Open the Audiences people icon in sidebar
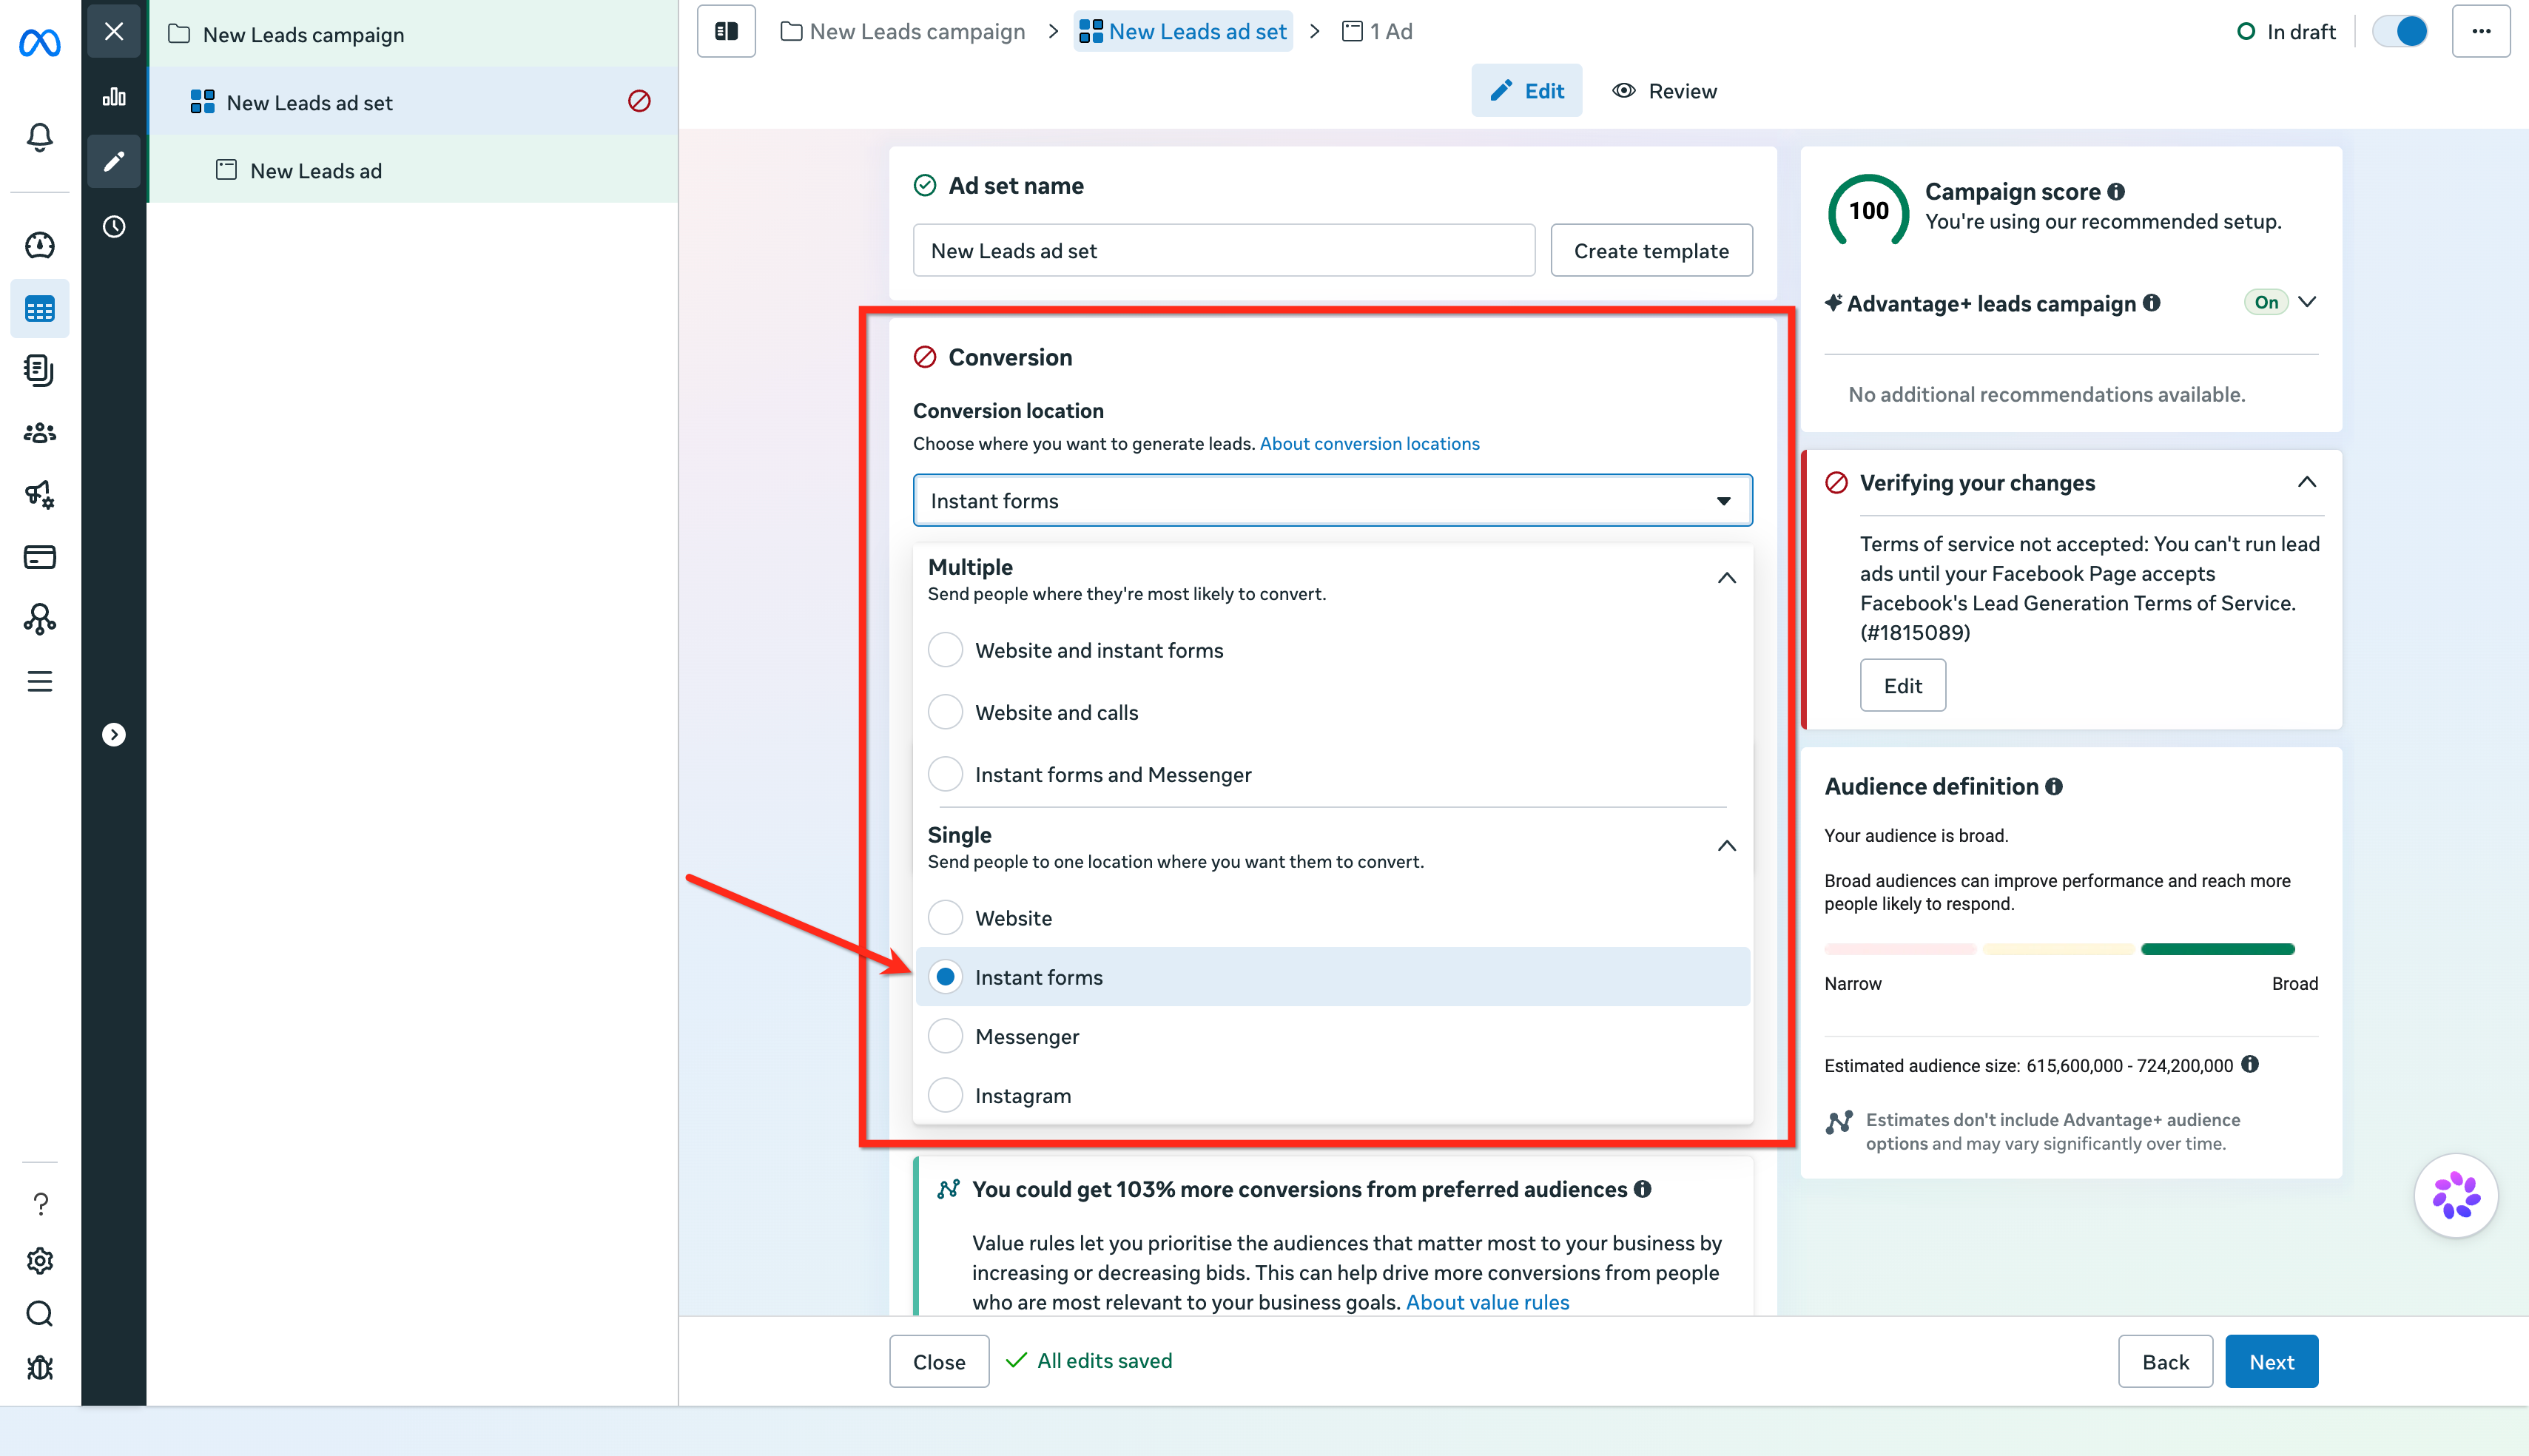2529x1456 pixels. tap(39, 432)
